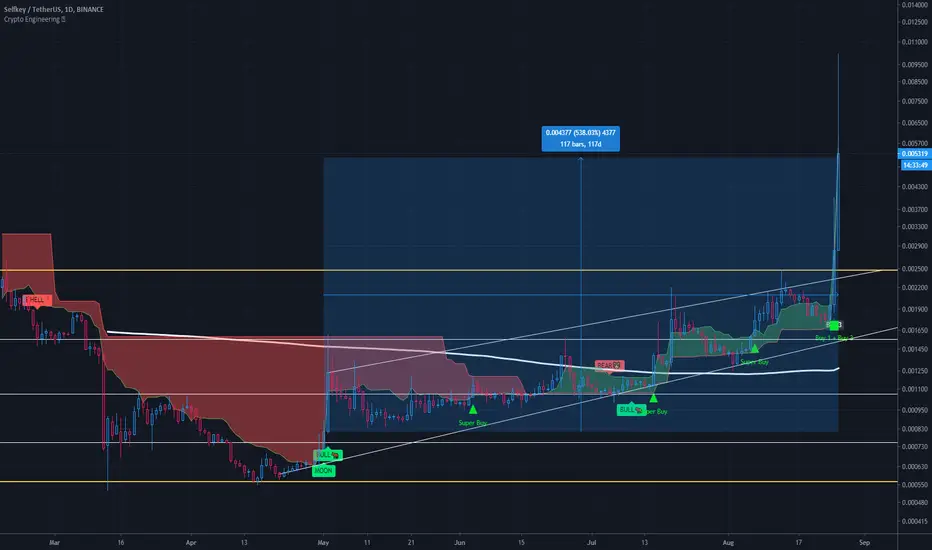Viewport: 932px width, 550px height.
Task: Click the Aug date on time axis
Action: click(x=728, y=542)
